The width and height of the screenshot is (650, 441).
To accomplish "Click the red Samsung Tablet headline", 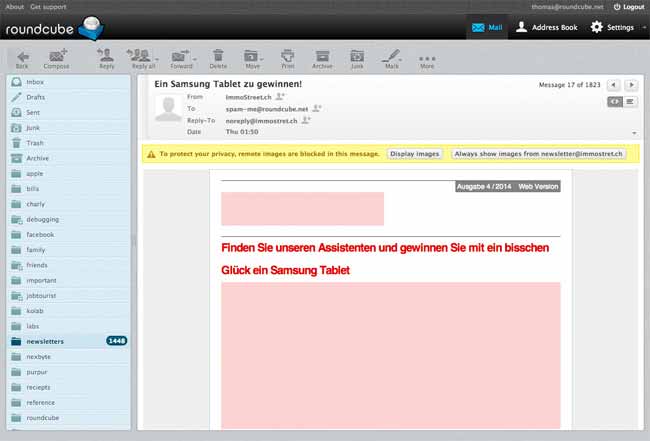I will 385,259.
